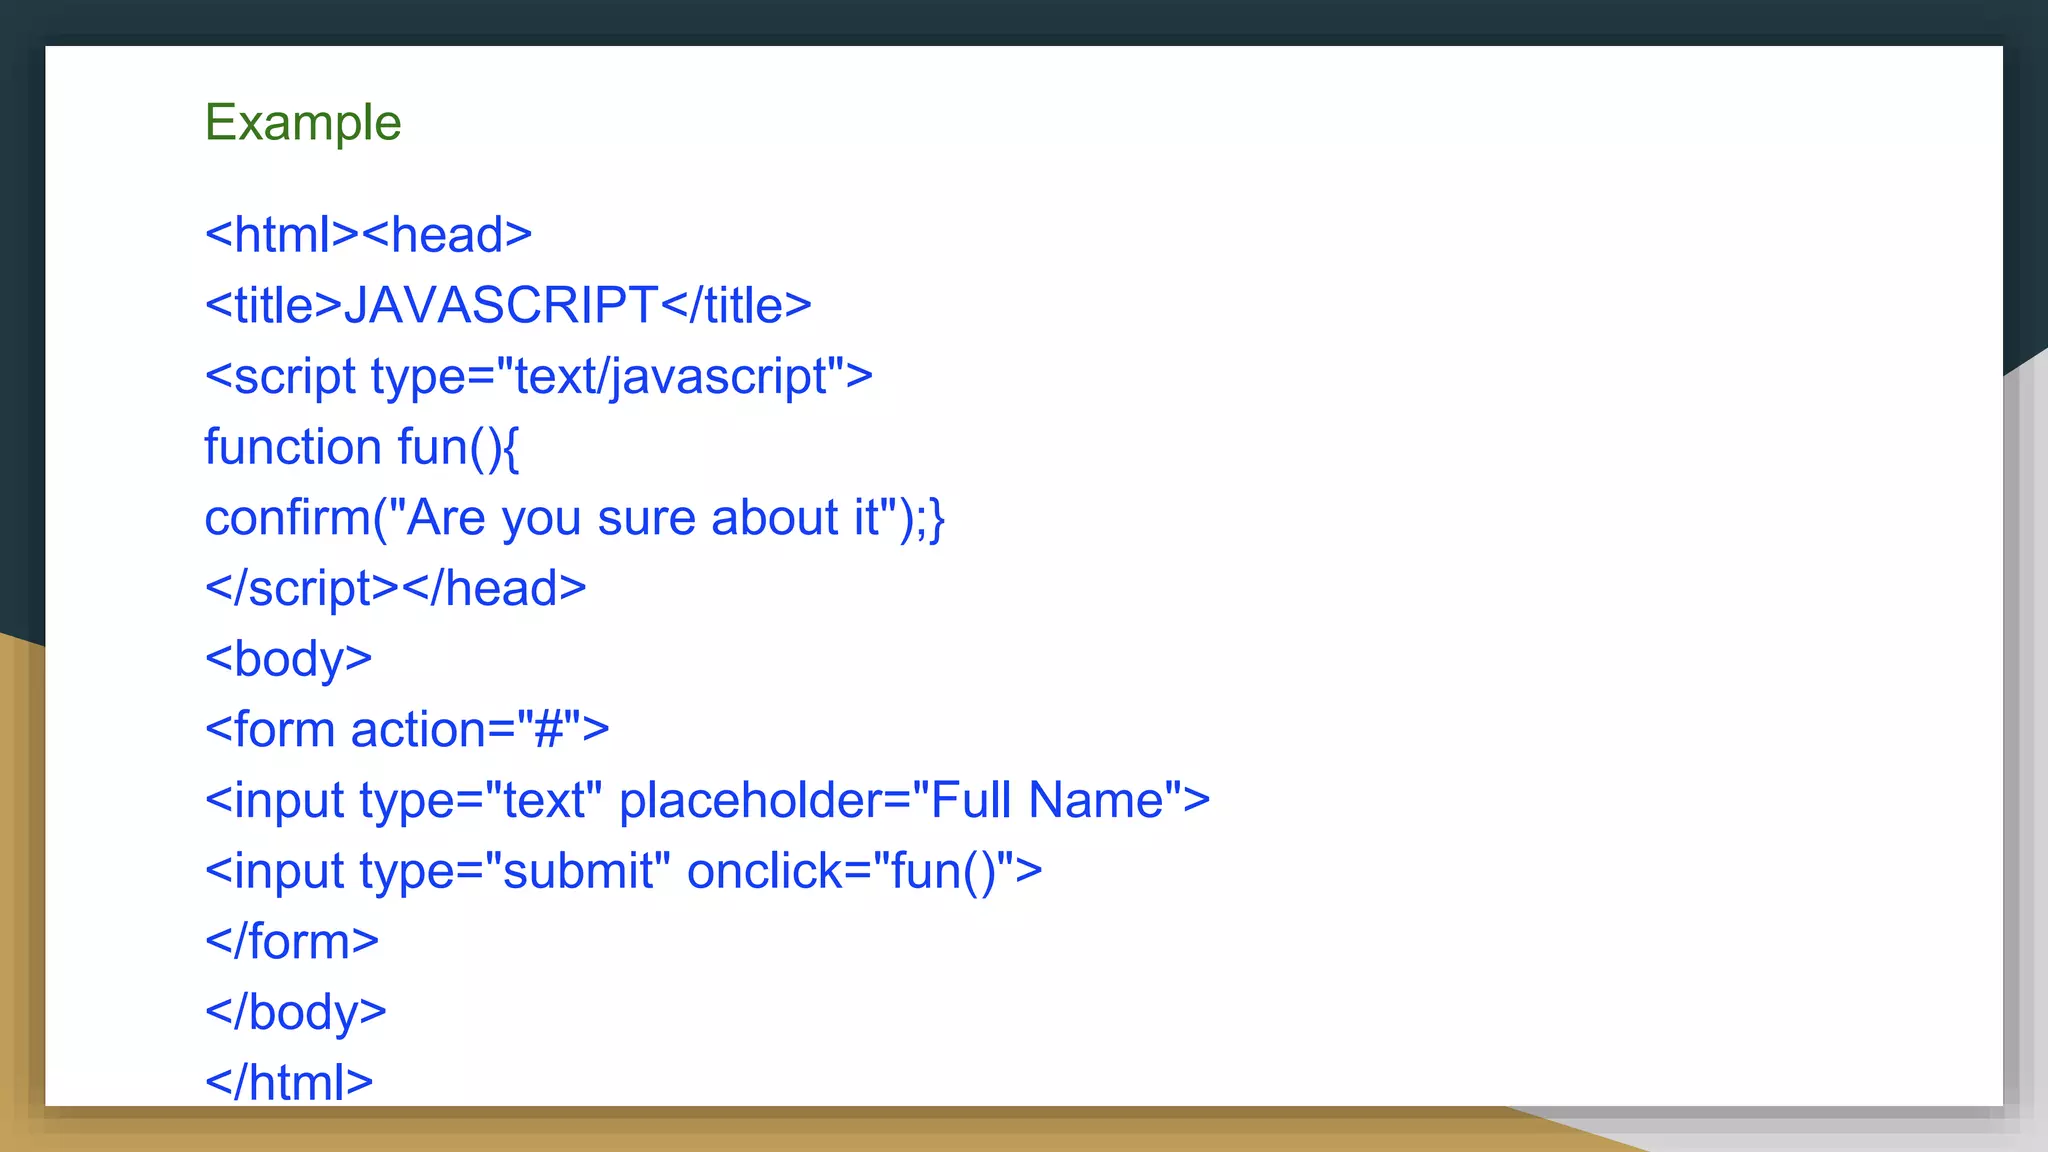Click the line '<form action="#">'

point(407,729)
